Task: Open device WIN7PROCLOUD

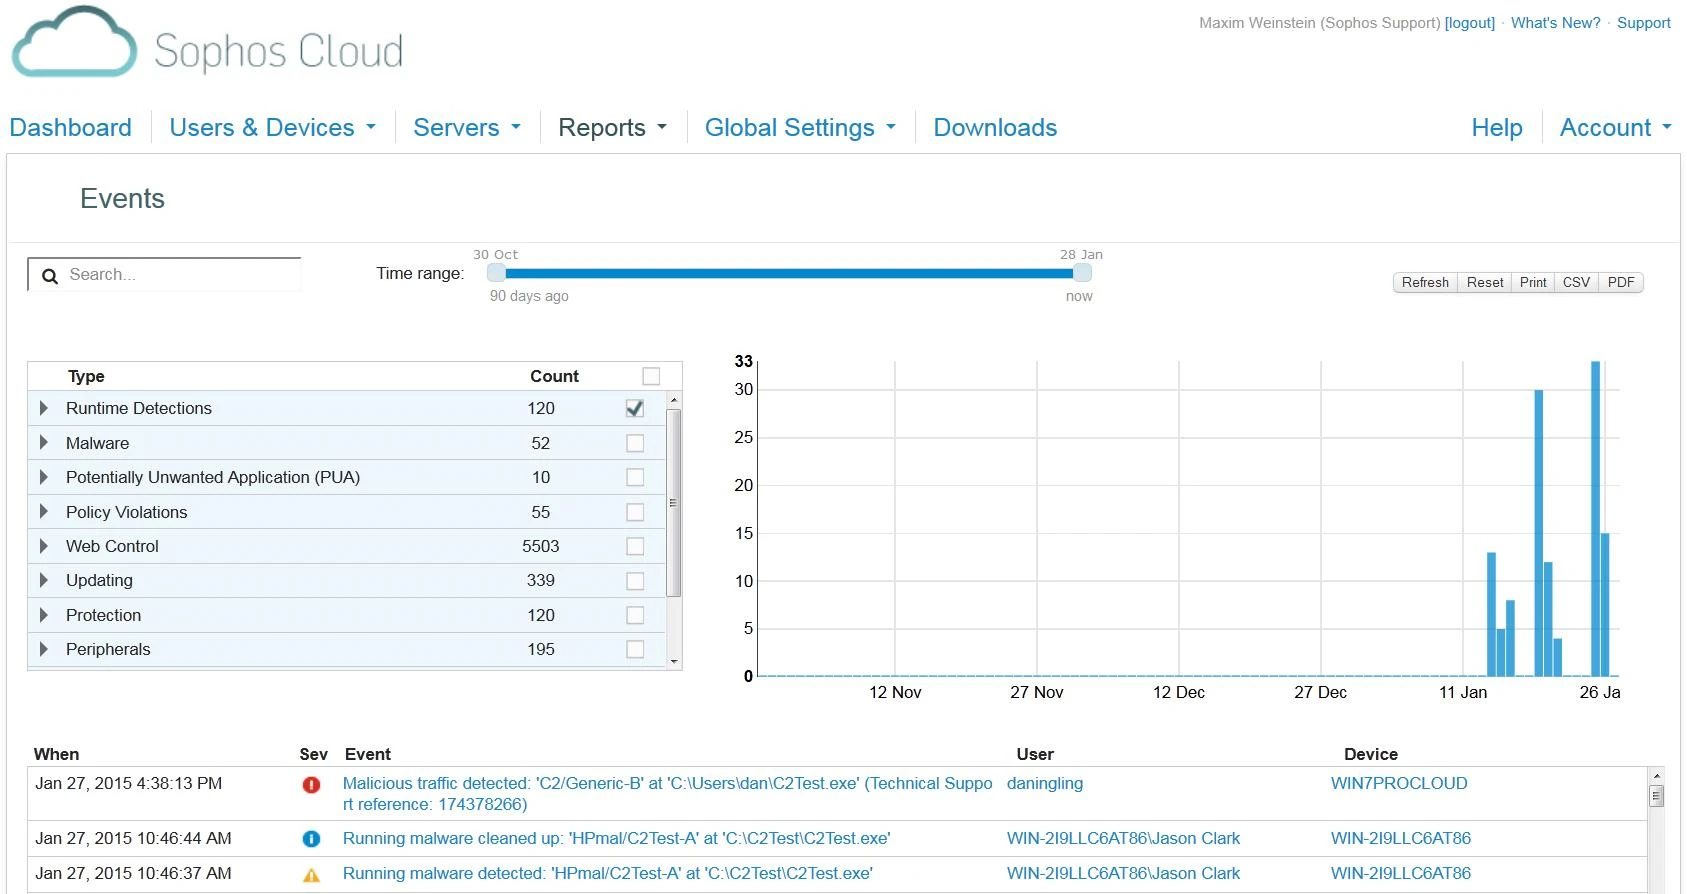Action: point(1399,784)
